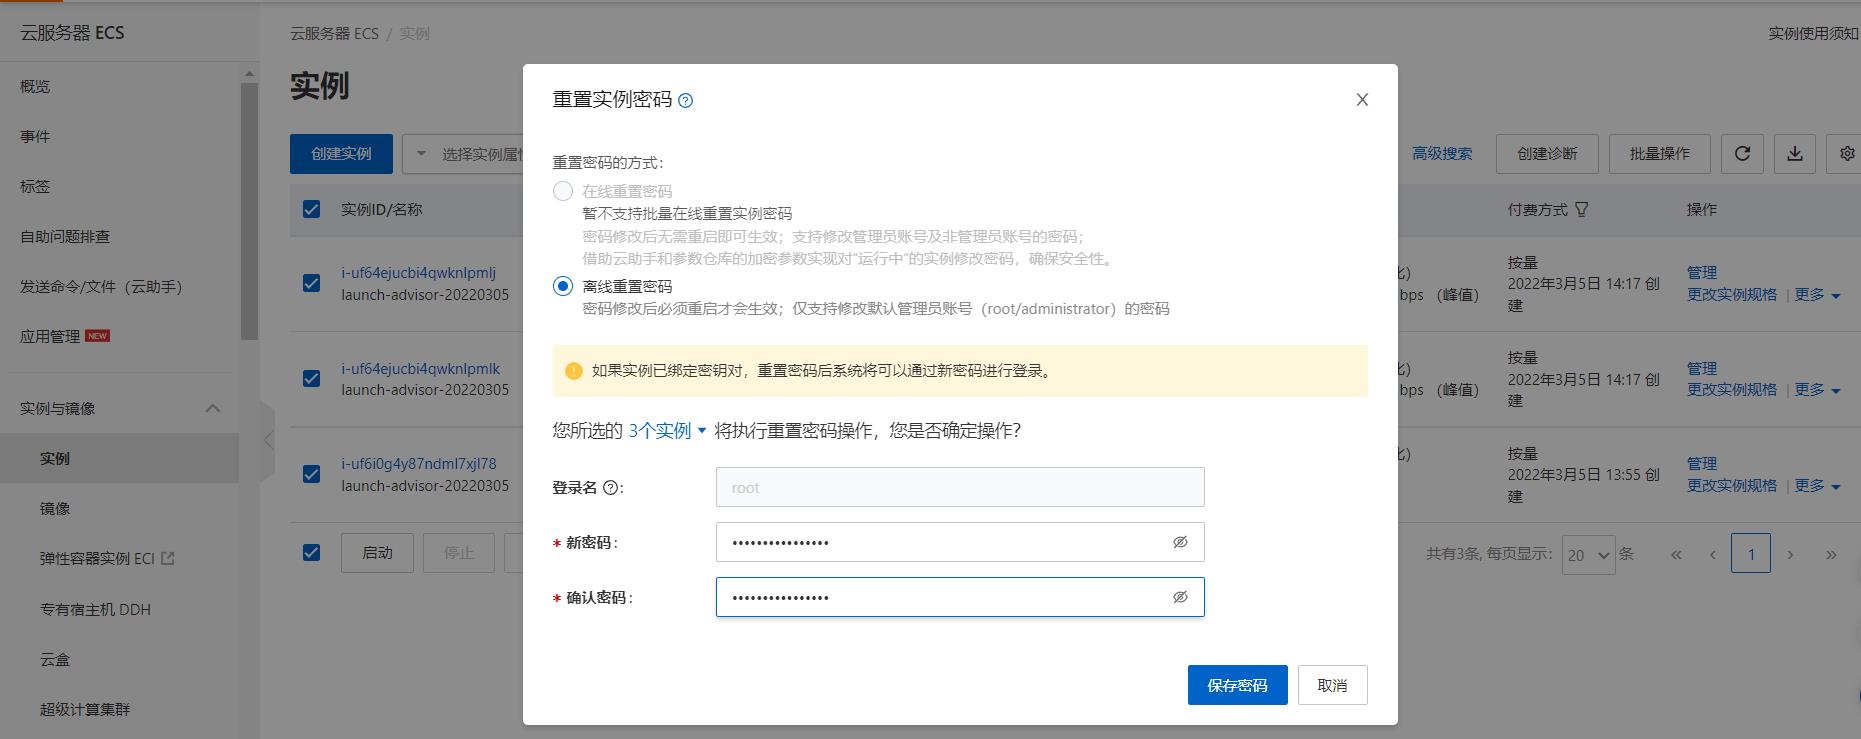The image size is (1861, 739).
Task: Click the 批量操作 button
Action: click(1659, 154)
